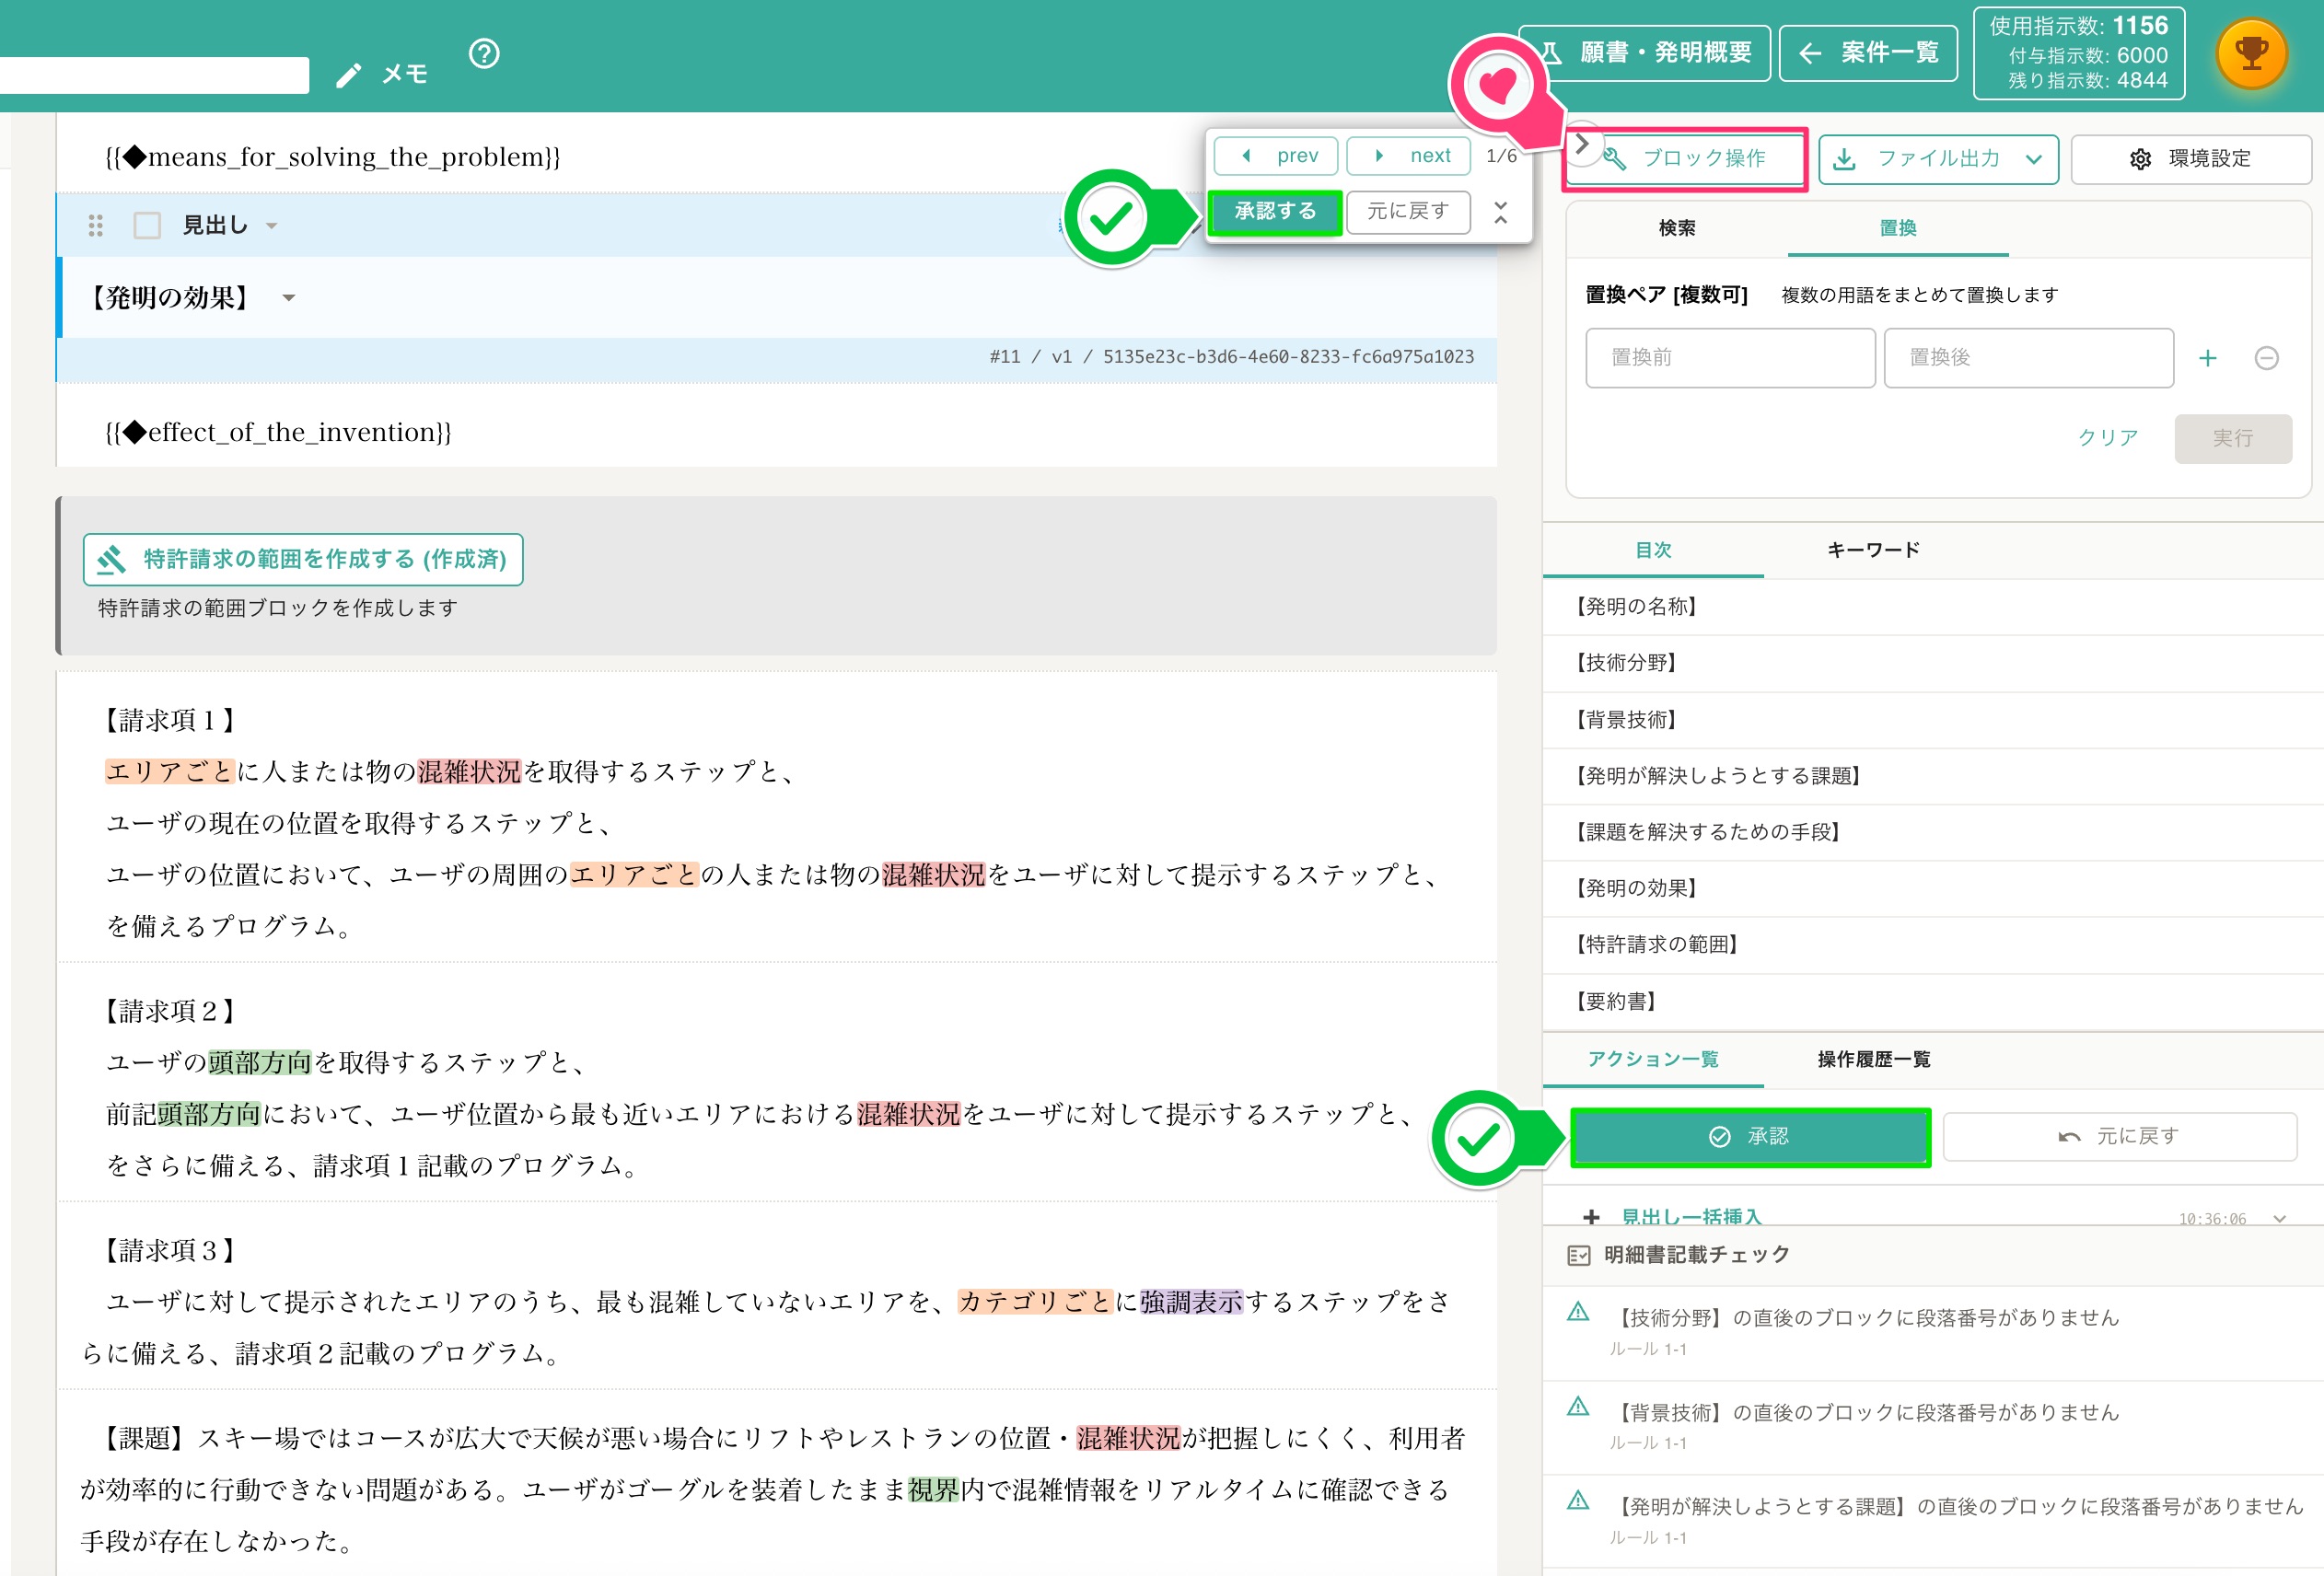
Task: Click the 実行 button
Action: coord(2232,438)
